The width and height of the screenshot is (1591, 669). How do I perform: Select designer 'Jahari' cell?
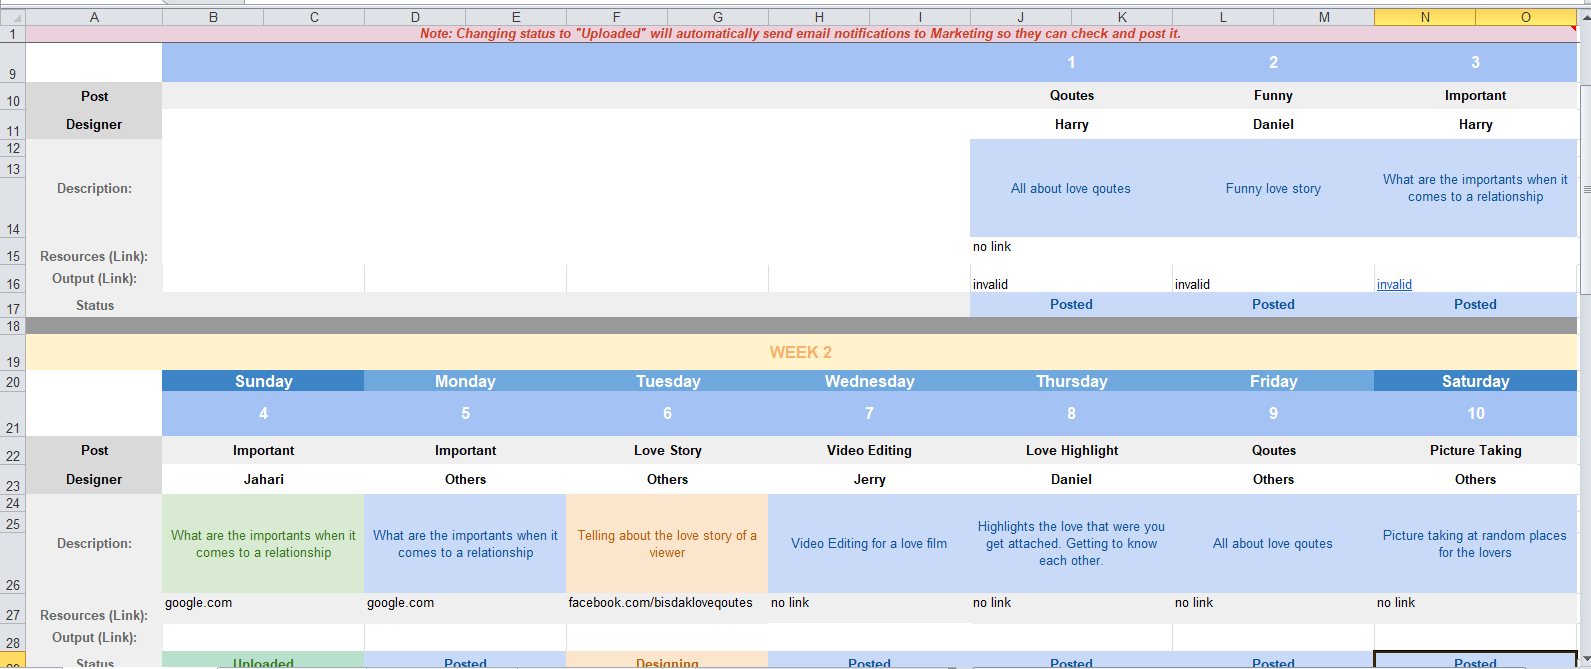click(x=263, y=480)
